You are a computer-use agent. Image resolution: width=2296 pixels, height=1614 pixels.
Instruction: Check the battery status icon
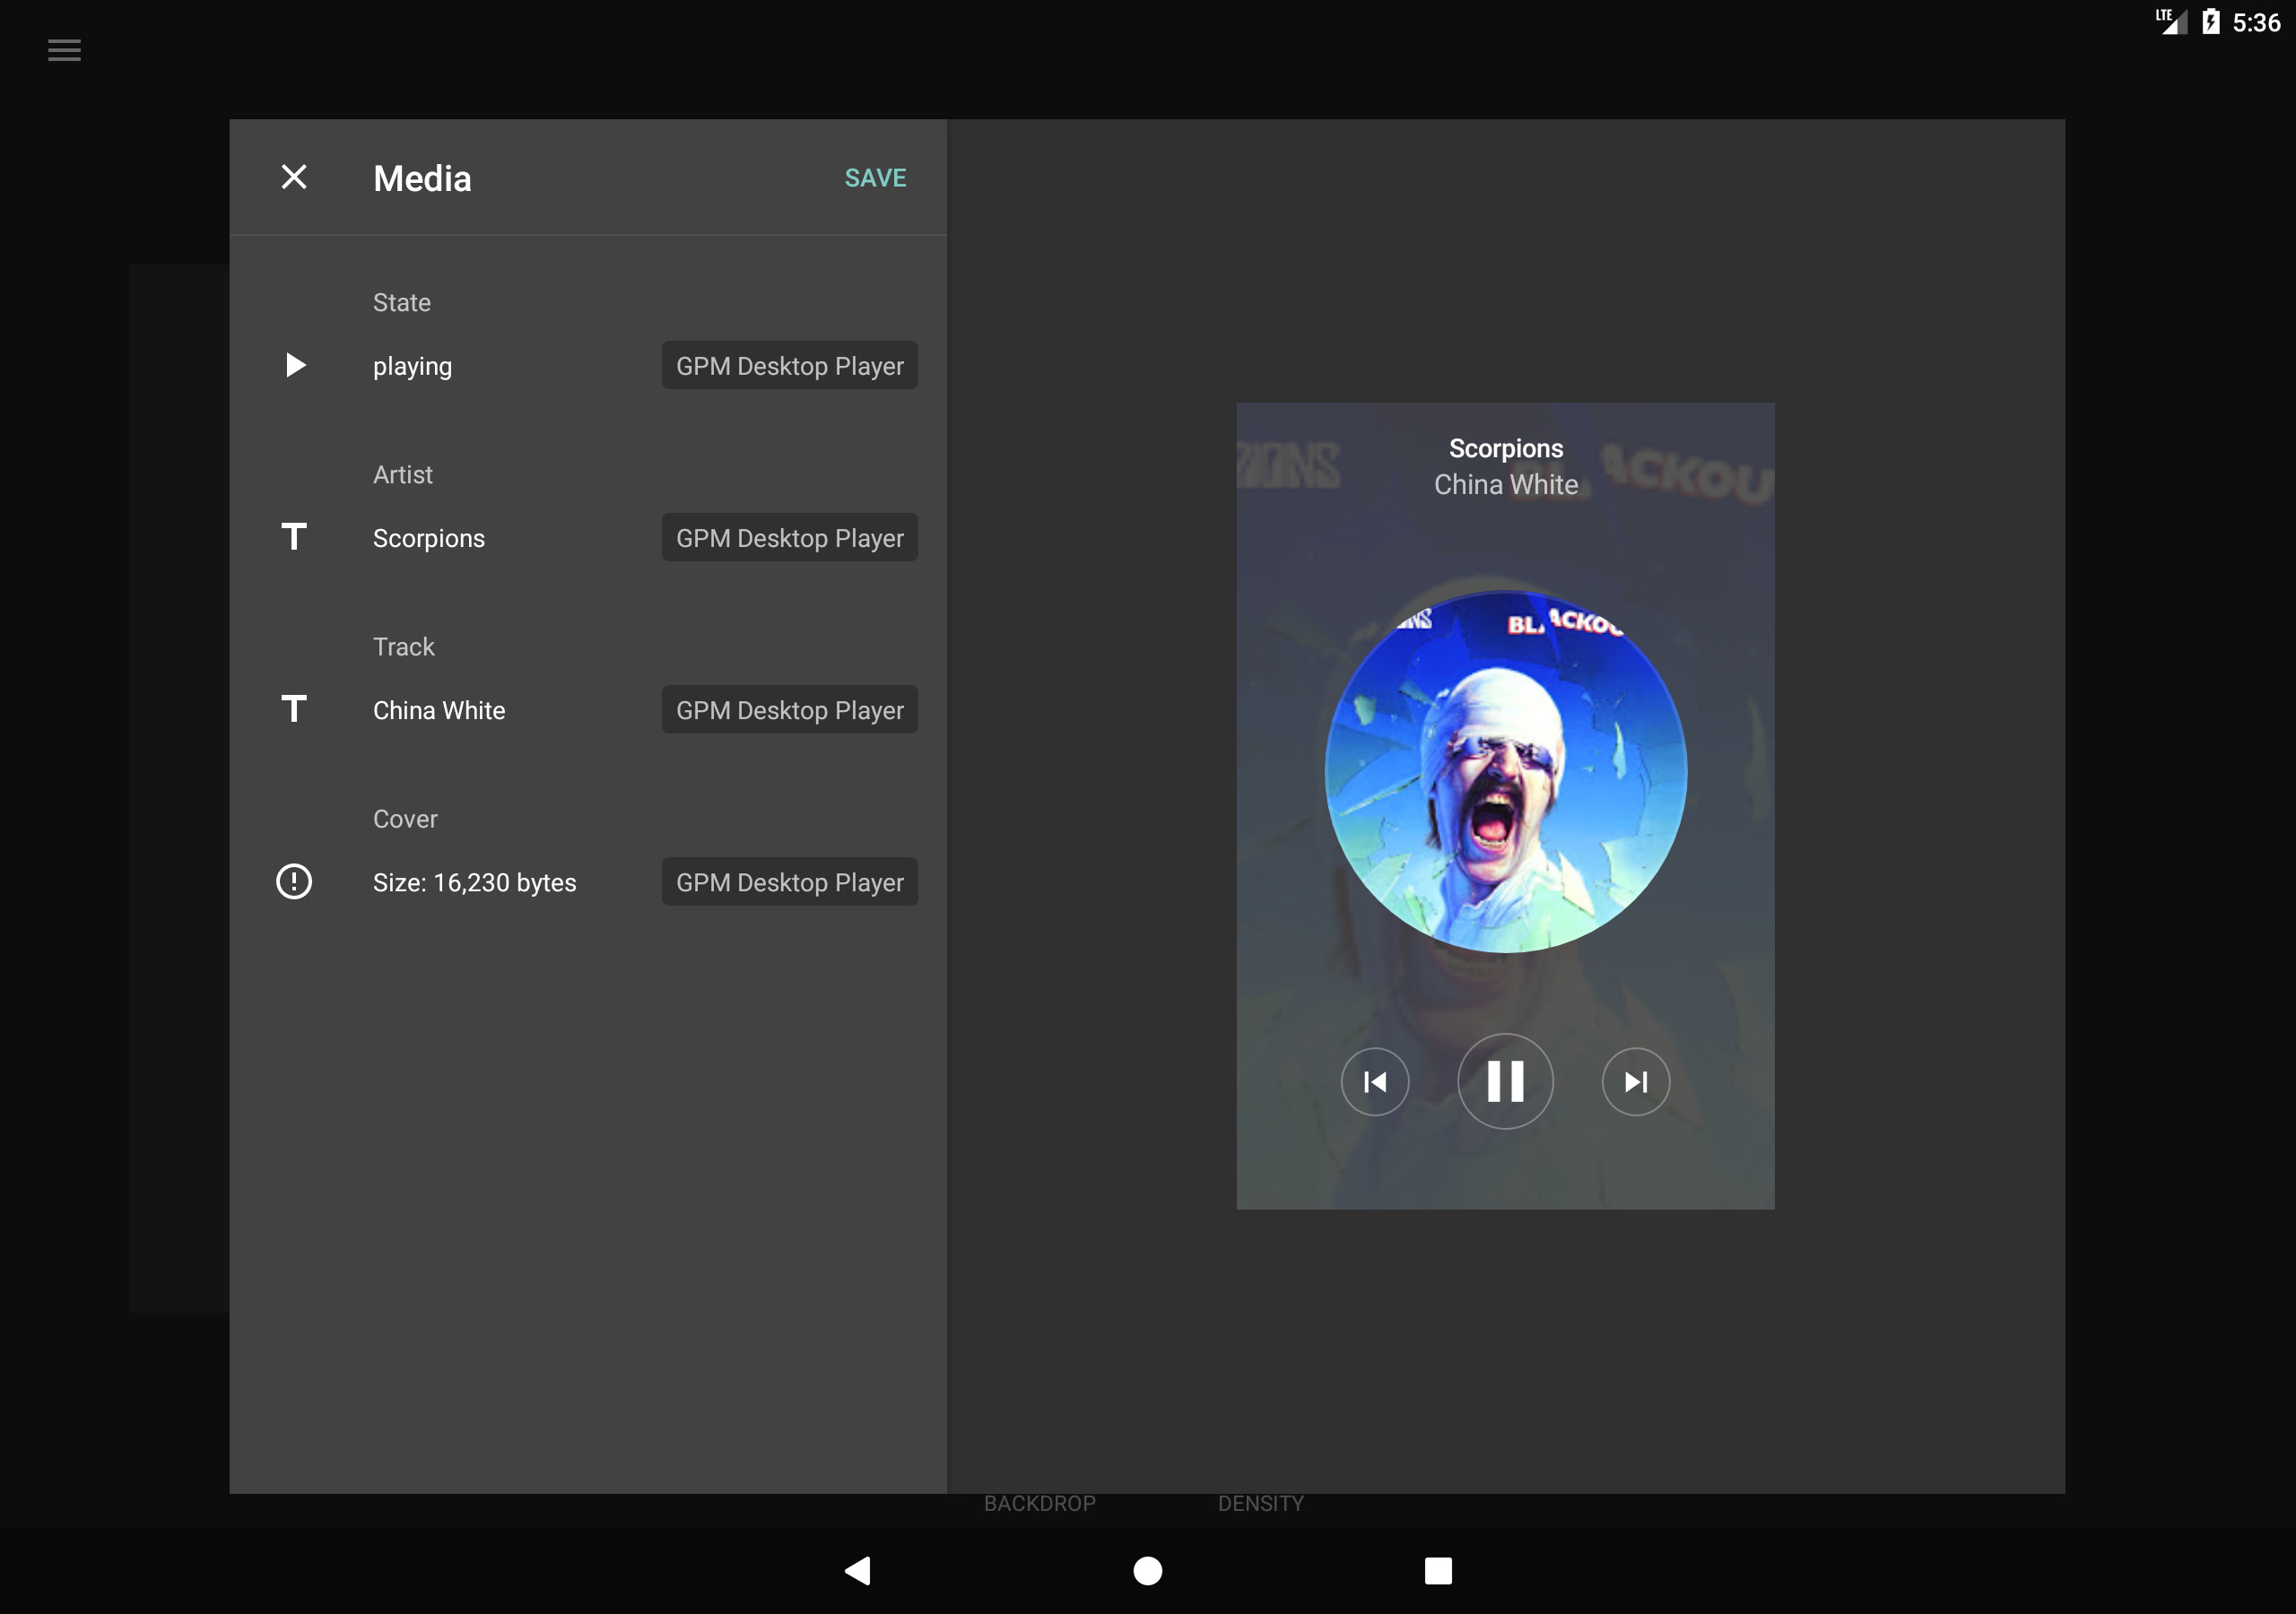2211,22
